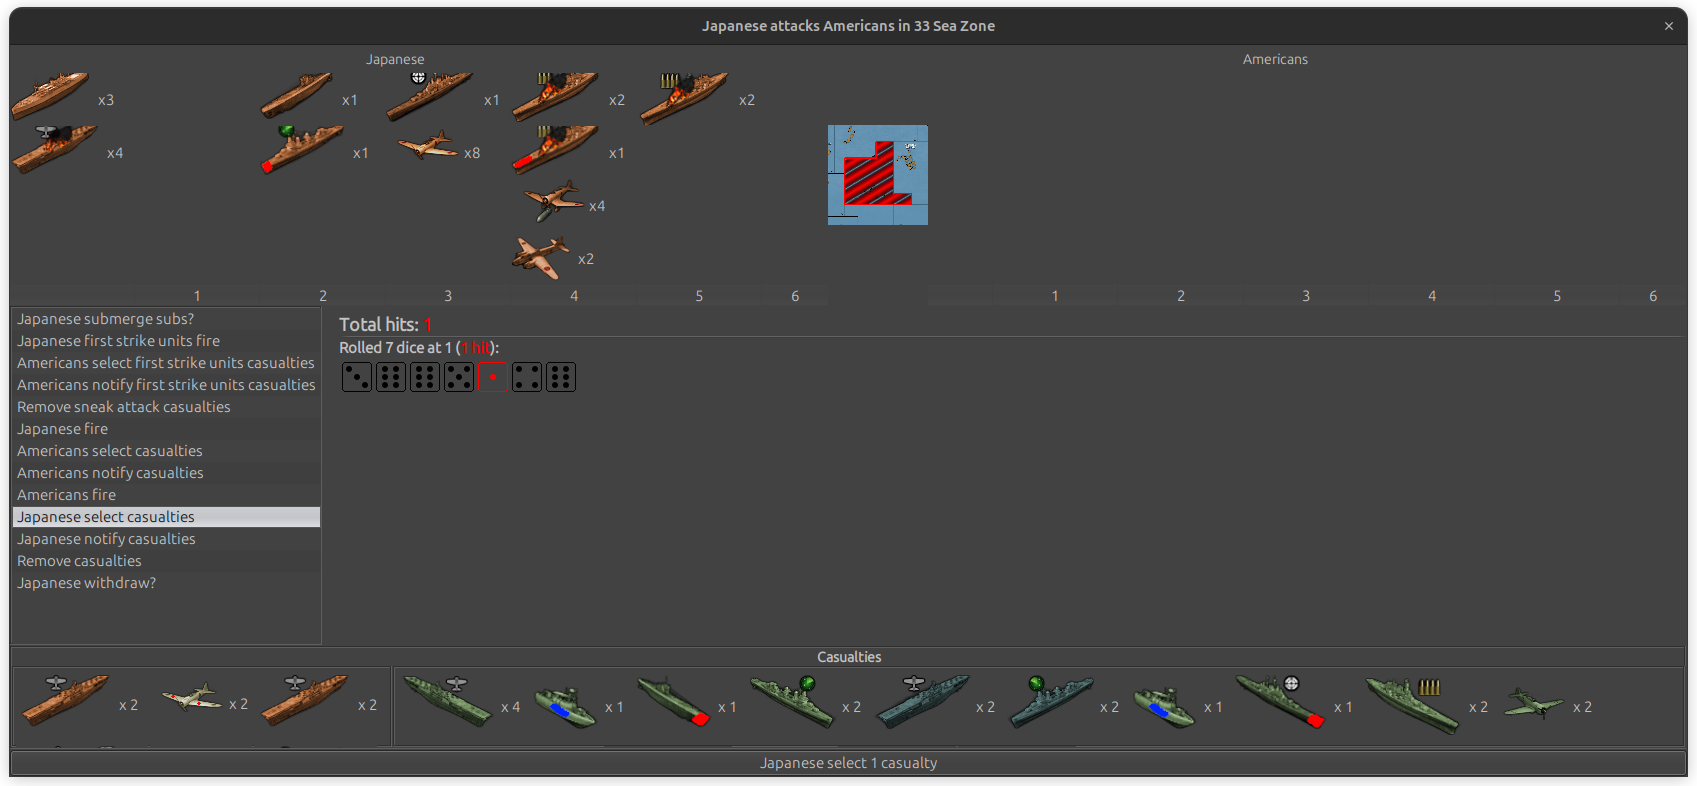1697x786 pixels.
Task: Click the 'Japanese' side heading
Action: [x=395, y=60]
